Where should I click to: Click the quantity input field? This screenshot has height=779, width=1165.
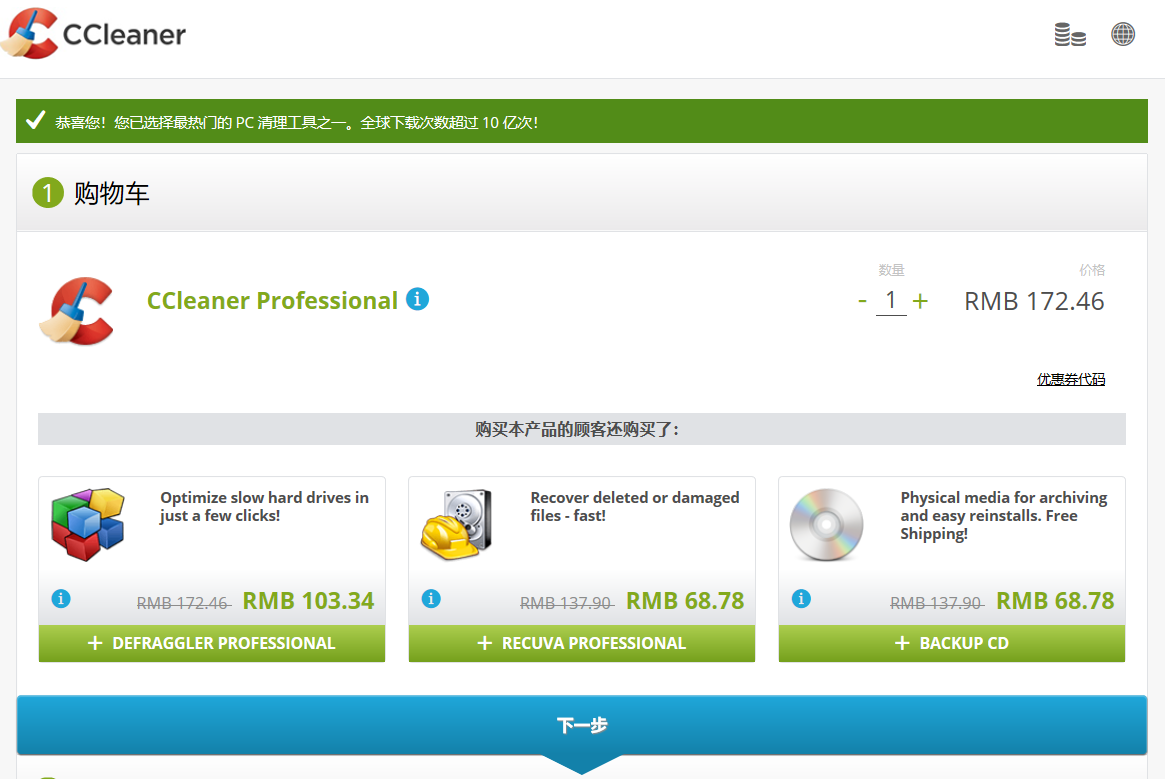(891, 301)
